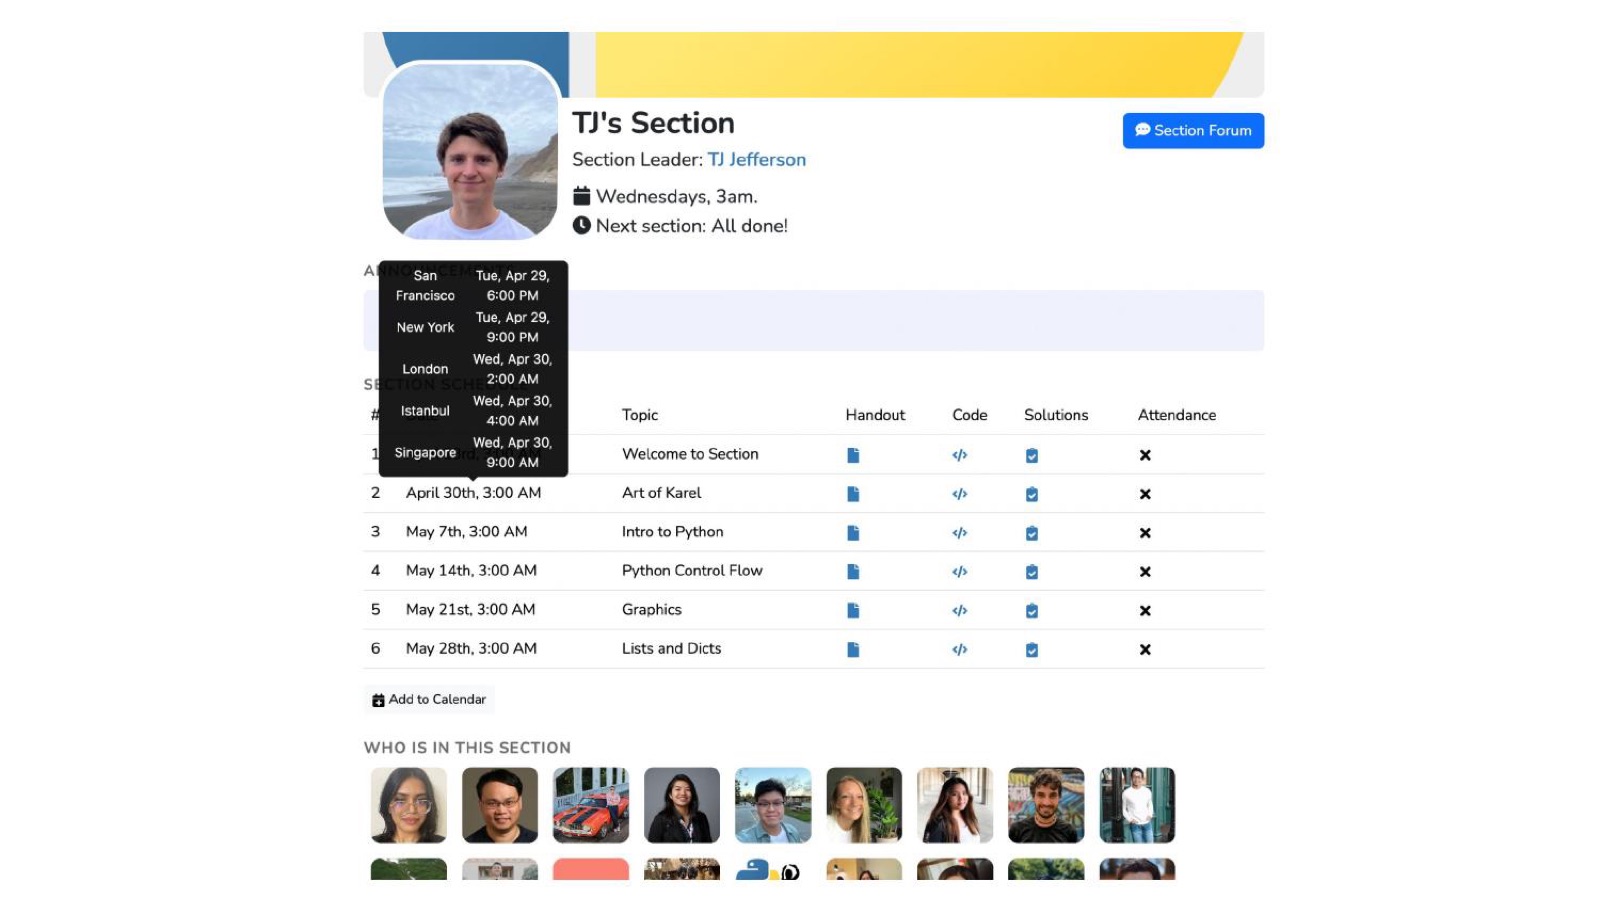Open TJ Jefferson's profile link
This screenshot has height=900, width=1600.
[x=757, y=160]
